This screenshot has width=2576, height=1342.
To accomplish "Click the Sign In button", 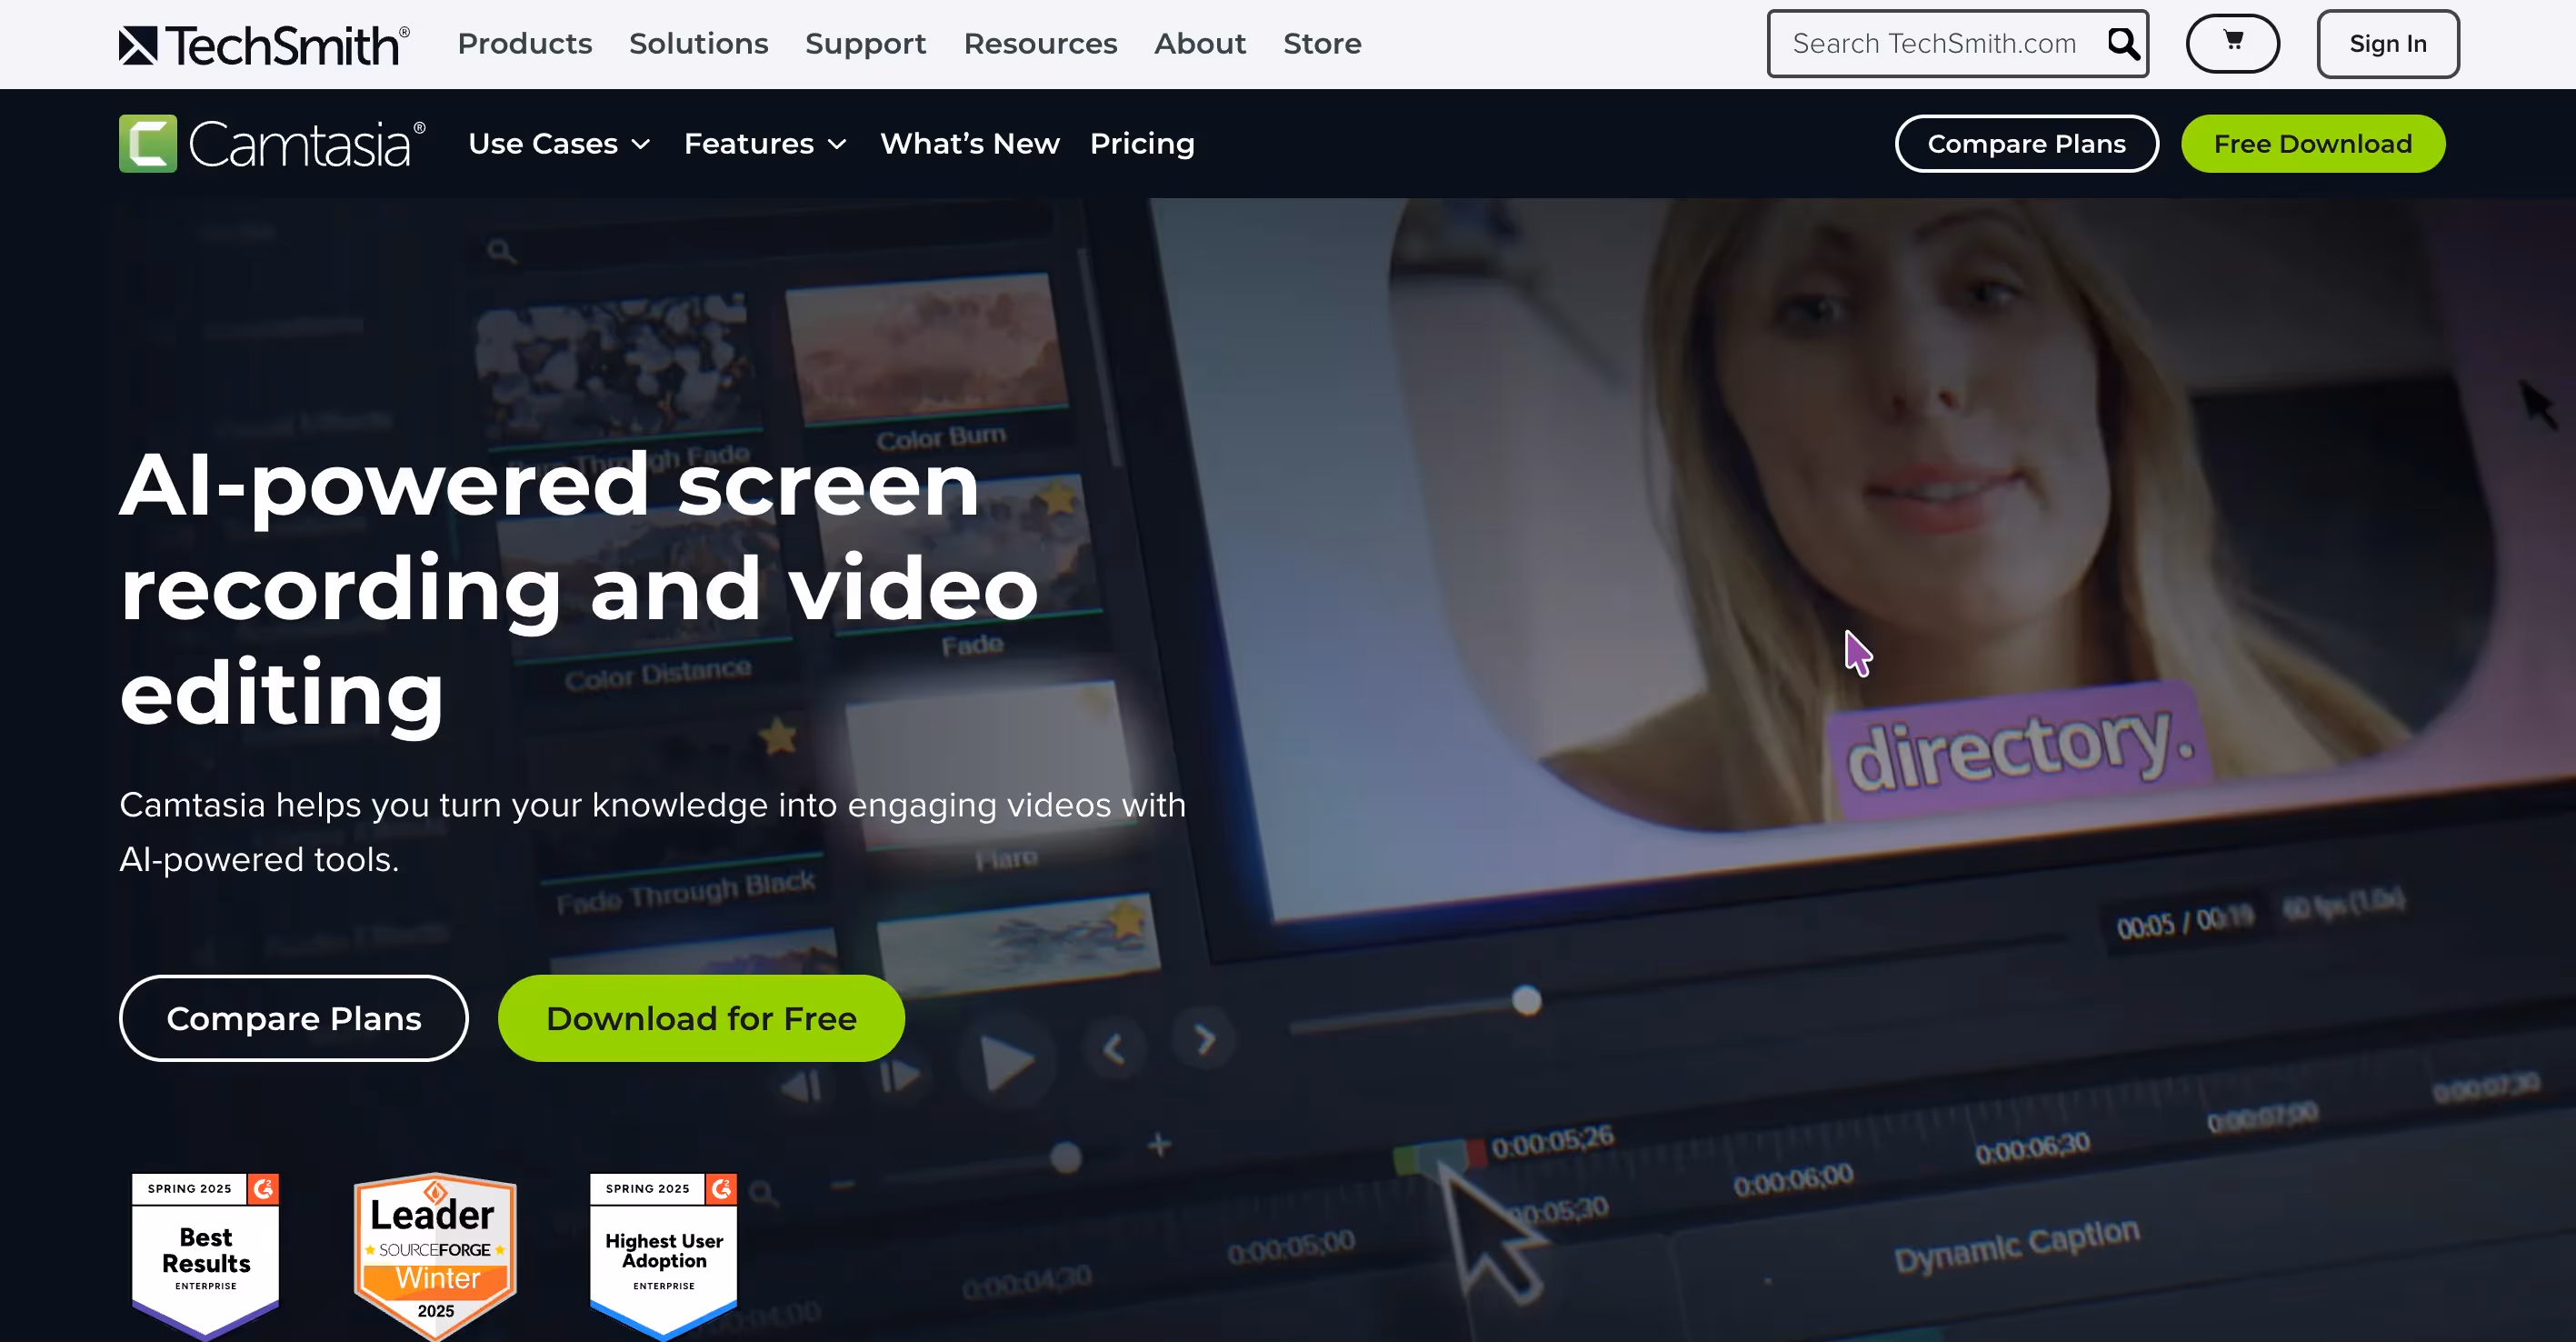I will pos(2387,44).
